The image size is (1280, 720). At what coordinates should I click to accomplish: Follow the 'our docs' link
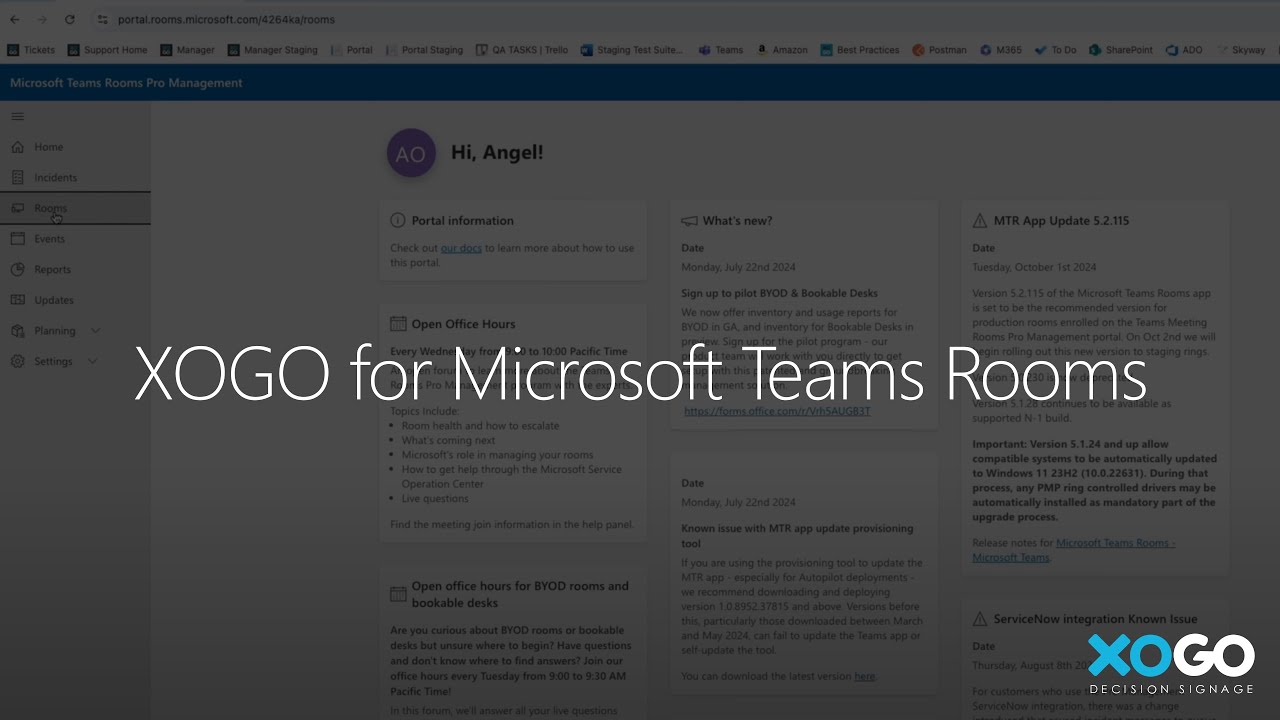coord(461,248)
